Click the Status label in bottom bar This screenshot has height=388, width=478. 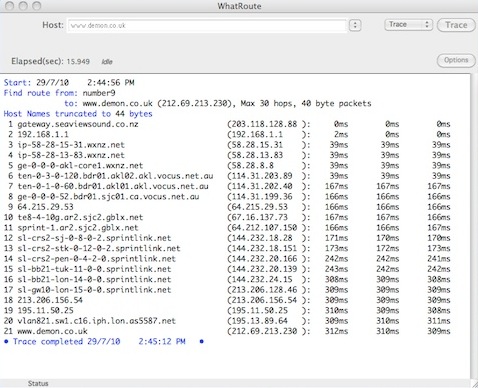38,383
